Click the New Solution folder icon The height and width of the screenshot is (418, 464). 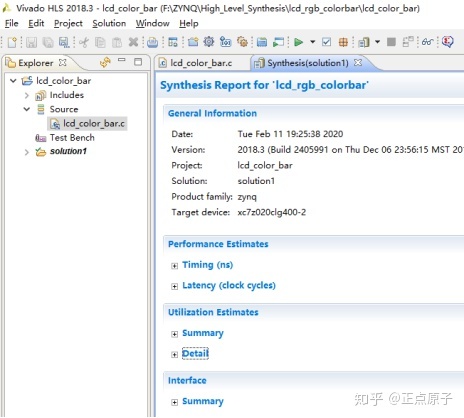pos(193,42)
